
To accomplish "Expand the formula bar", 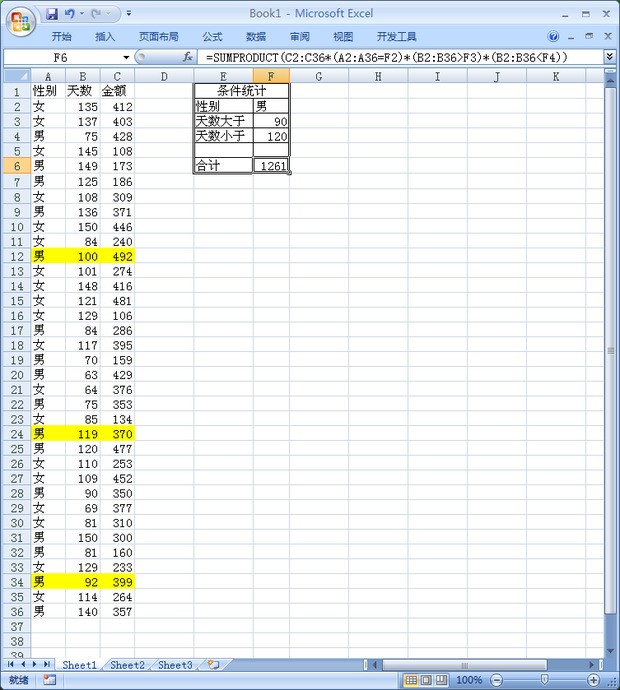I will 609,57.
